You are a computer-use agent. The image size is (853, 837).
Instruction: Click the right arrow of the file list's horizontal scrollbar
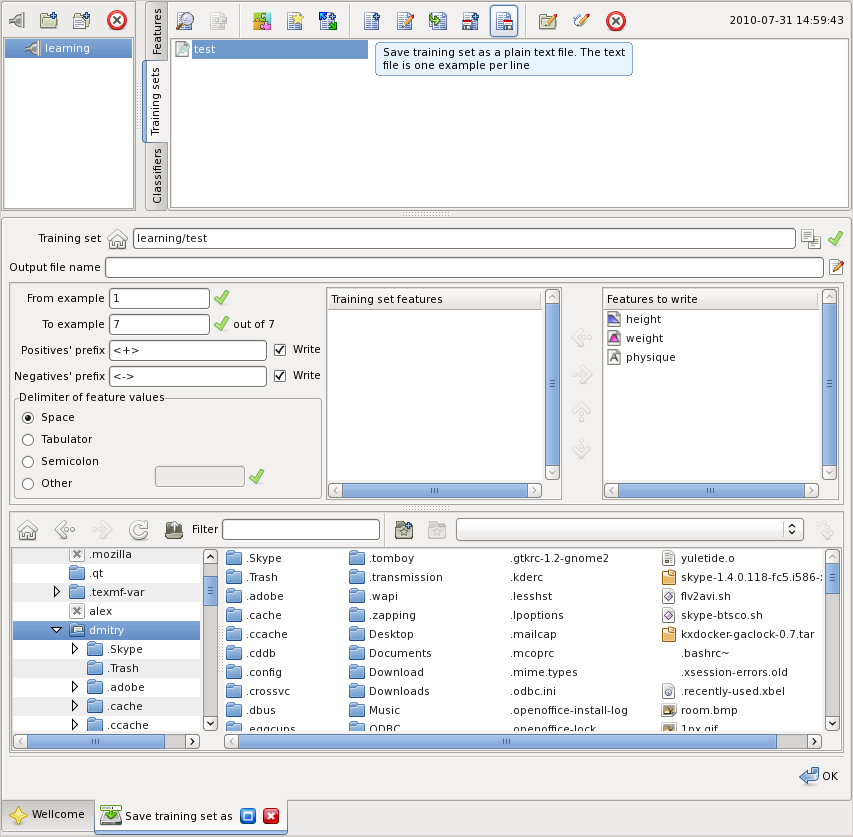(814, 741)
